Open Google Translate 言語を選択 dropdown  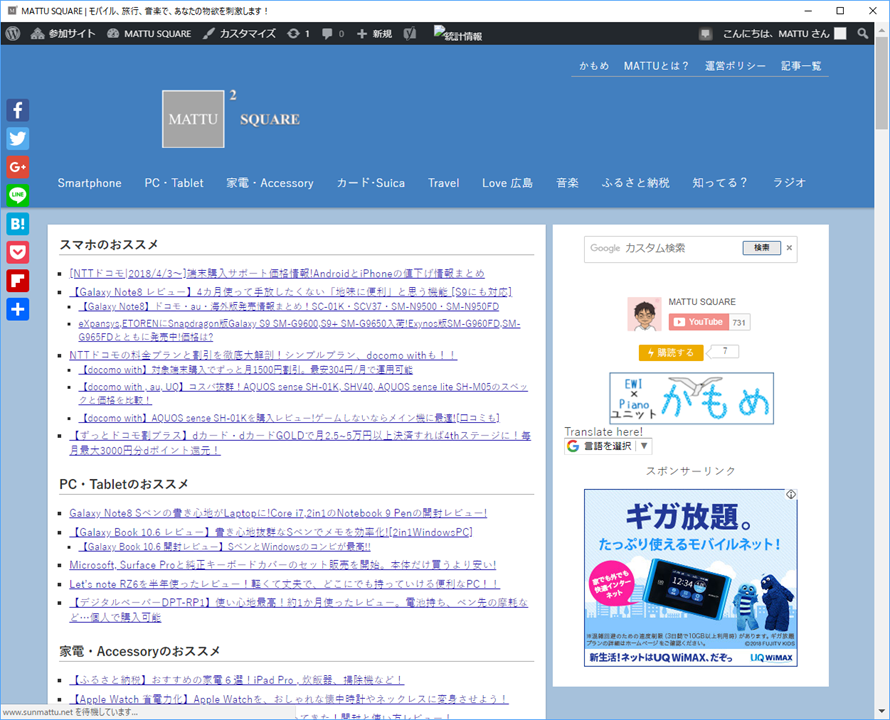pyautogui.click(x=608, y=446)
